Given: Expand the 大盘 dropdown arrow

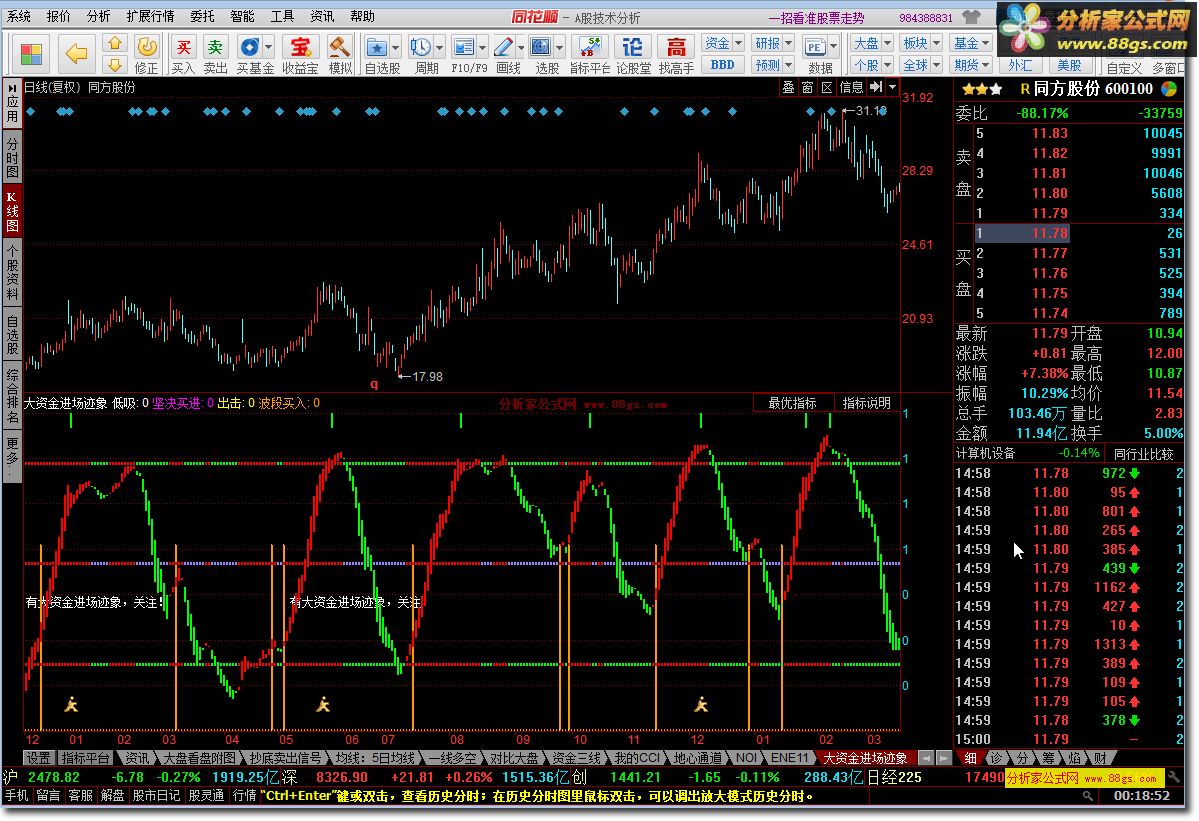Looking at the screenshot, I should (887, 44).
